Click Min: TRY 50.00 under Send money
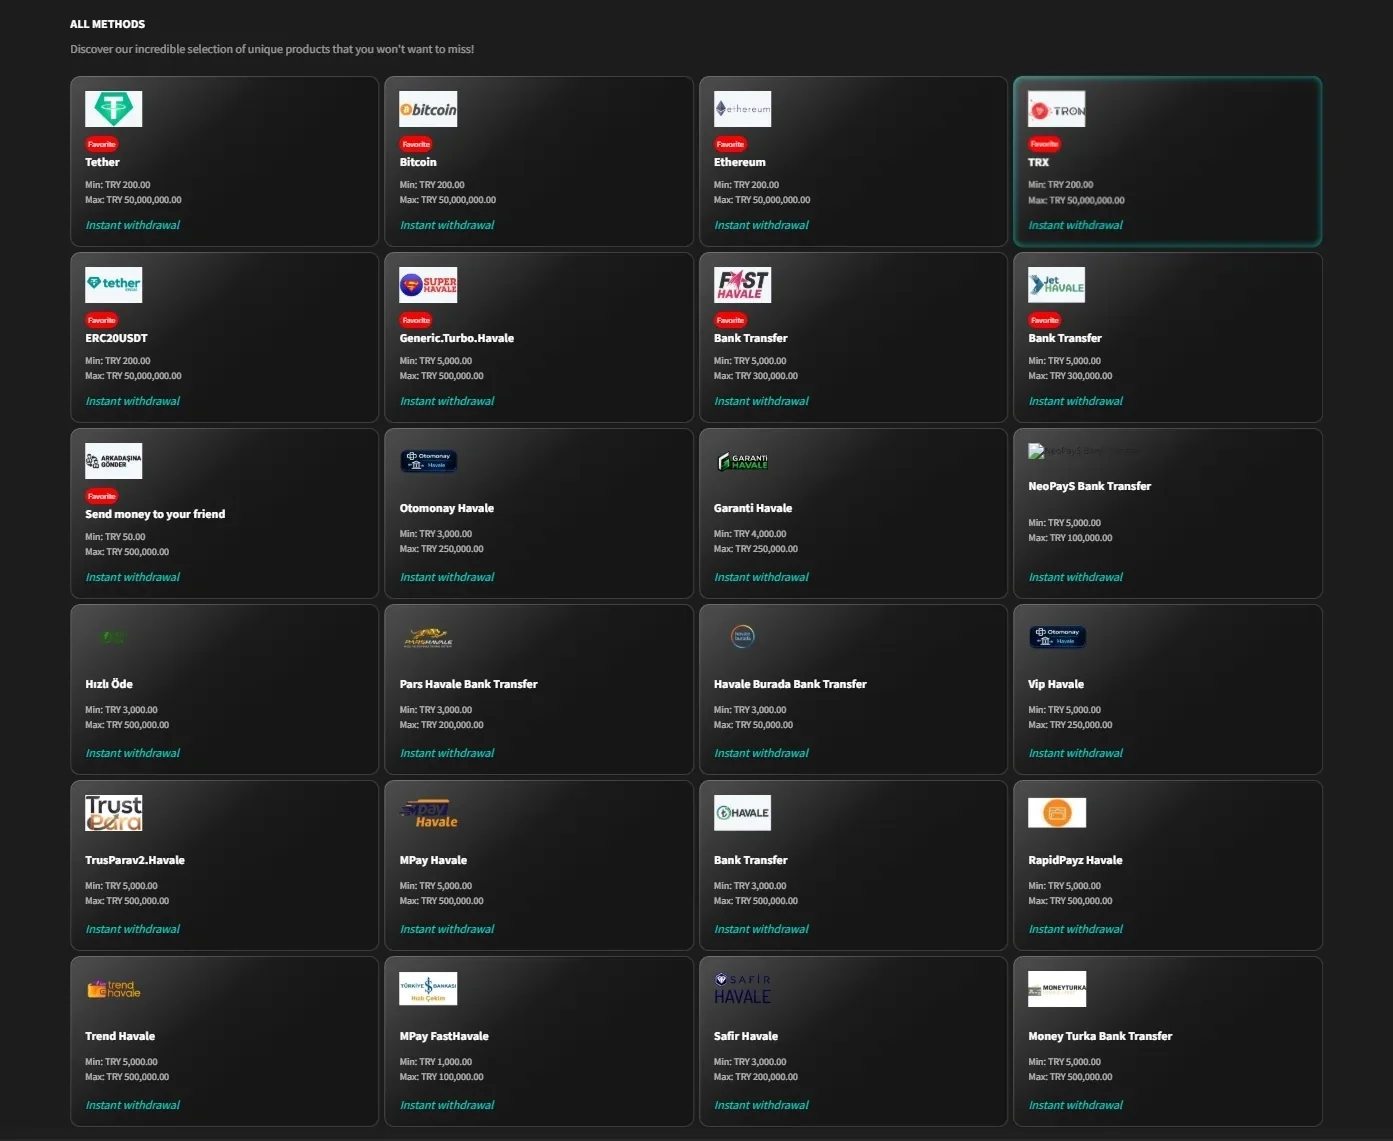This screenshot has height=1141, width=1393. [115, 537]
